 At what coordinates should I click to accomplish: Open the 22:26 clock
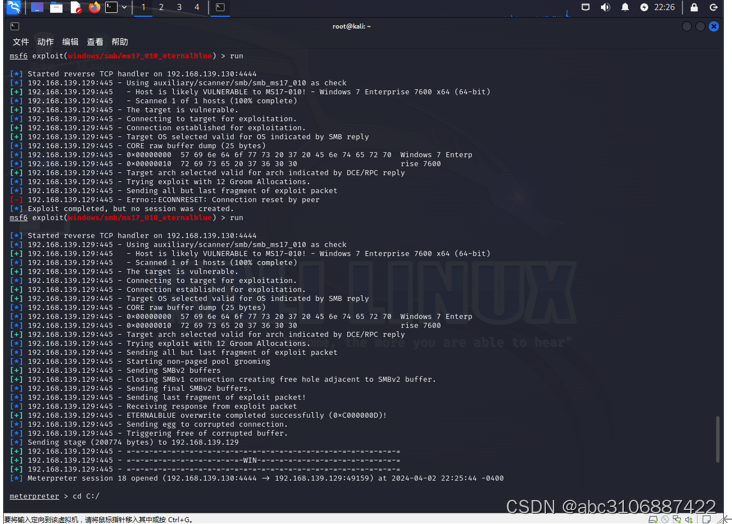point(664,7)
